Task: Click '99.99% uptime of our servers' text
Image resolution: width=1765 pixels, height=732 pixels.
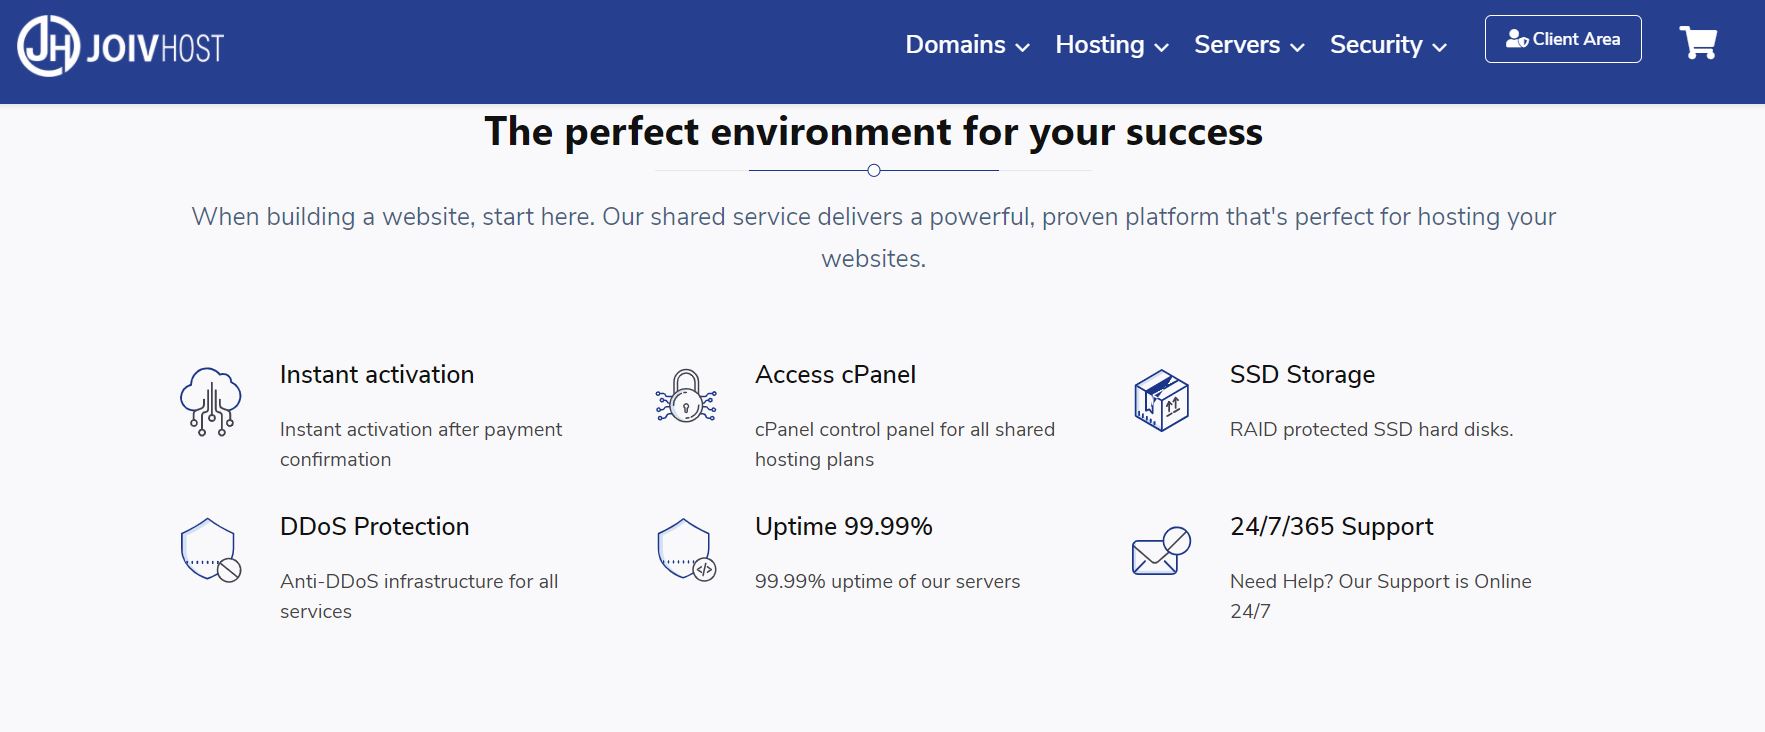Action: tap(887, 581)
